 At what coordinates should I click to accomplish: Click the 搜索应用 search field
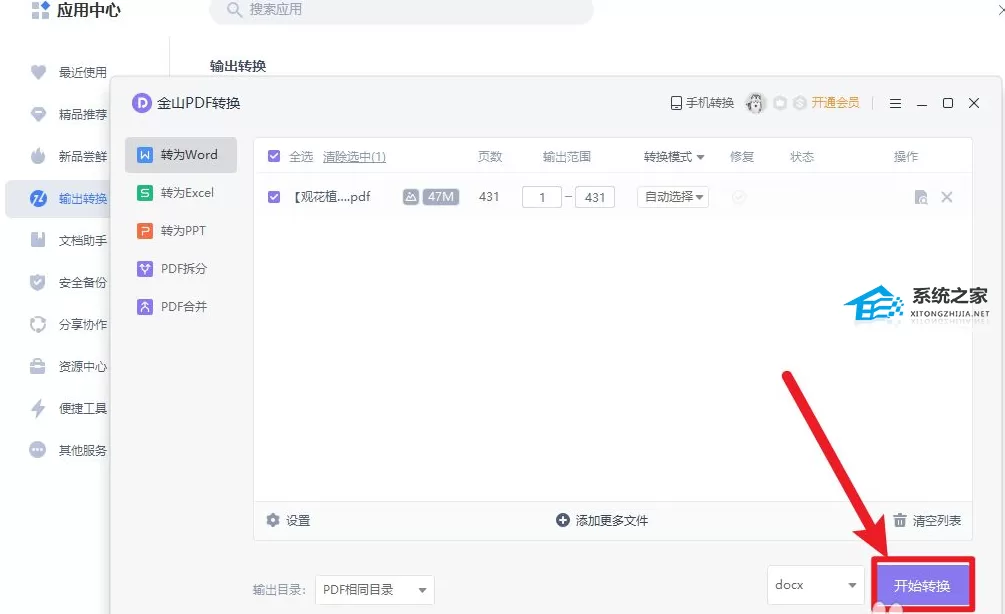pos(401,10)
